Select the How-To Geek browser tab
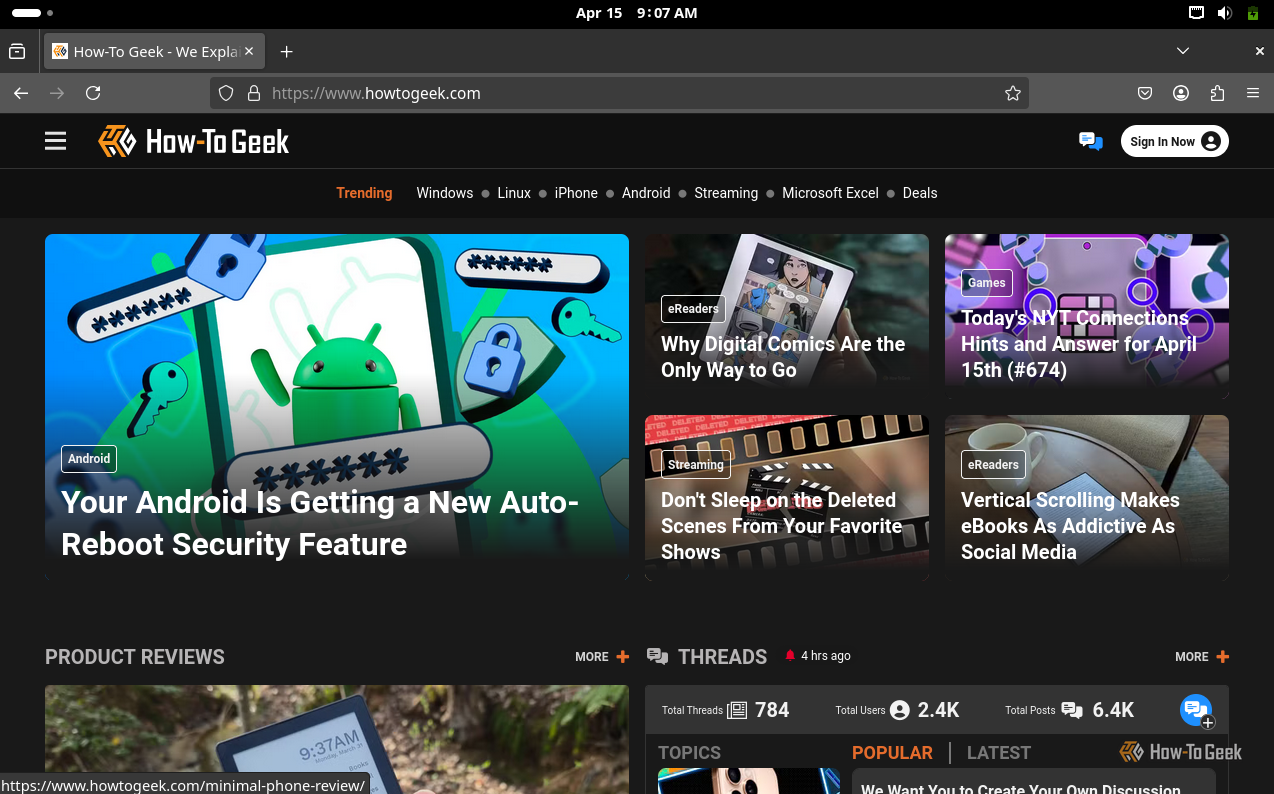This screenshot has width=1274, height=794. [x=155, y=51]
